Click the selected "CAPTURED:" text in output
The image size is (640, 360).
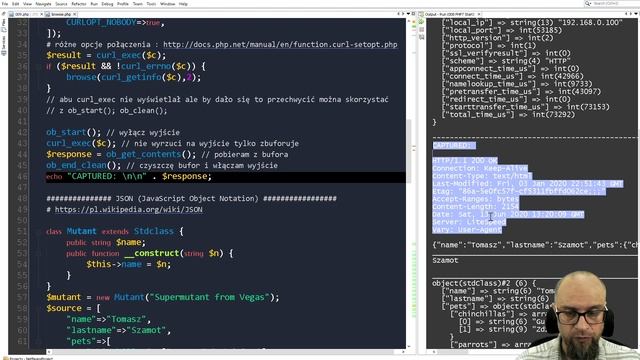tap(454, 146)
